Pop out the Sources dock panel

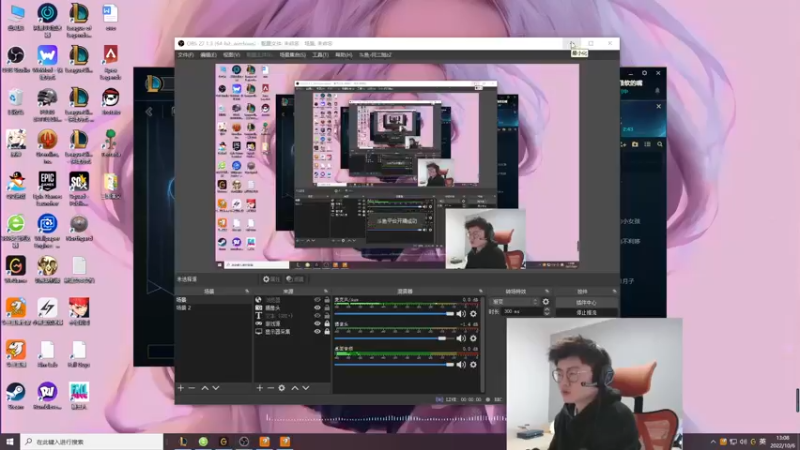click(x=326, y=291)
